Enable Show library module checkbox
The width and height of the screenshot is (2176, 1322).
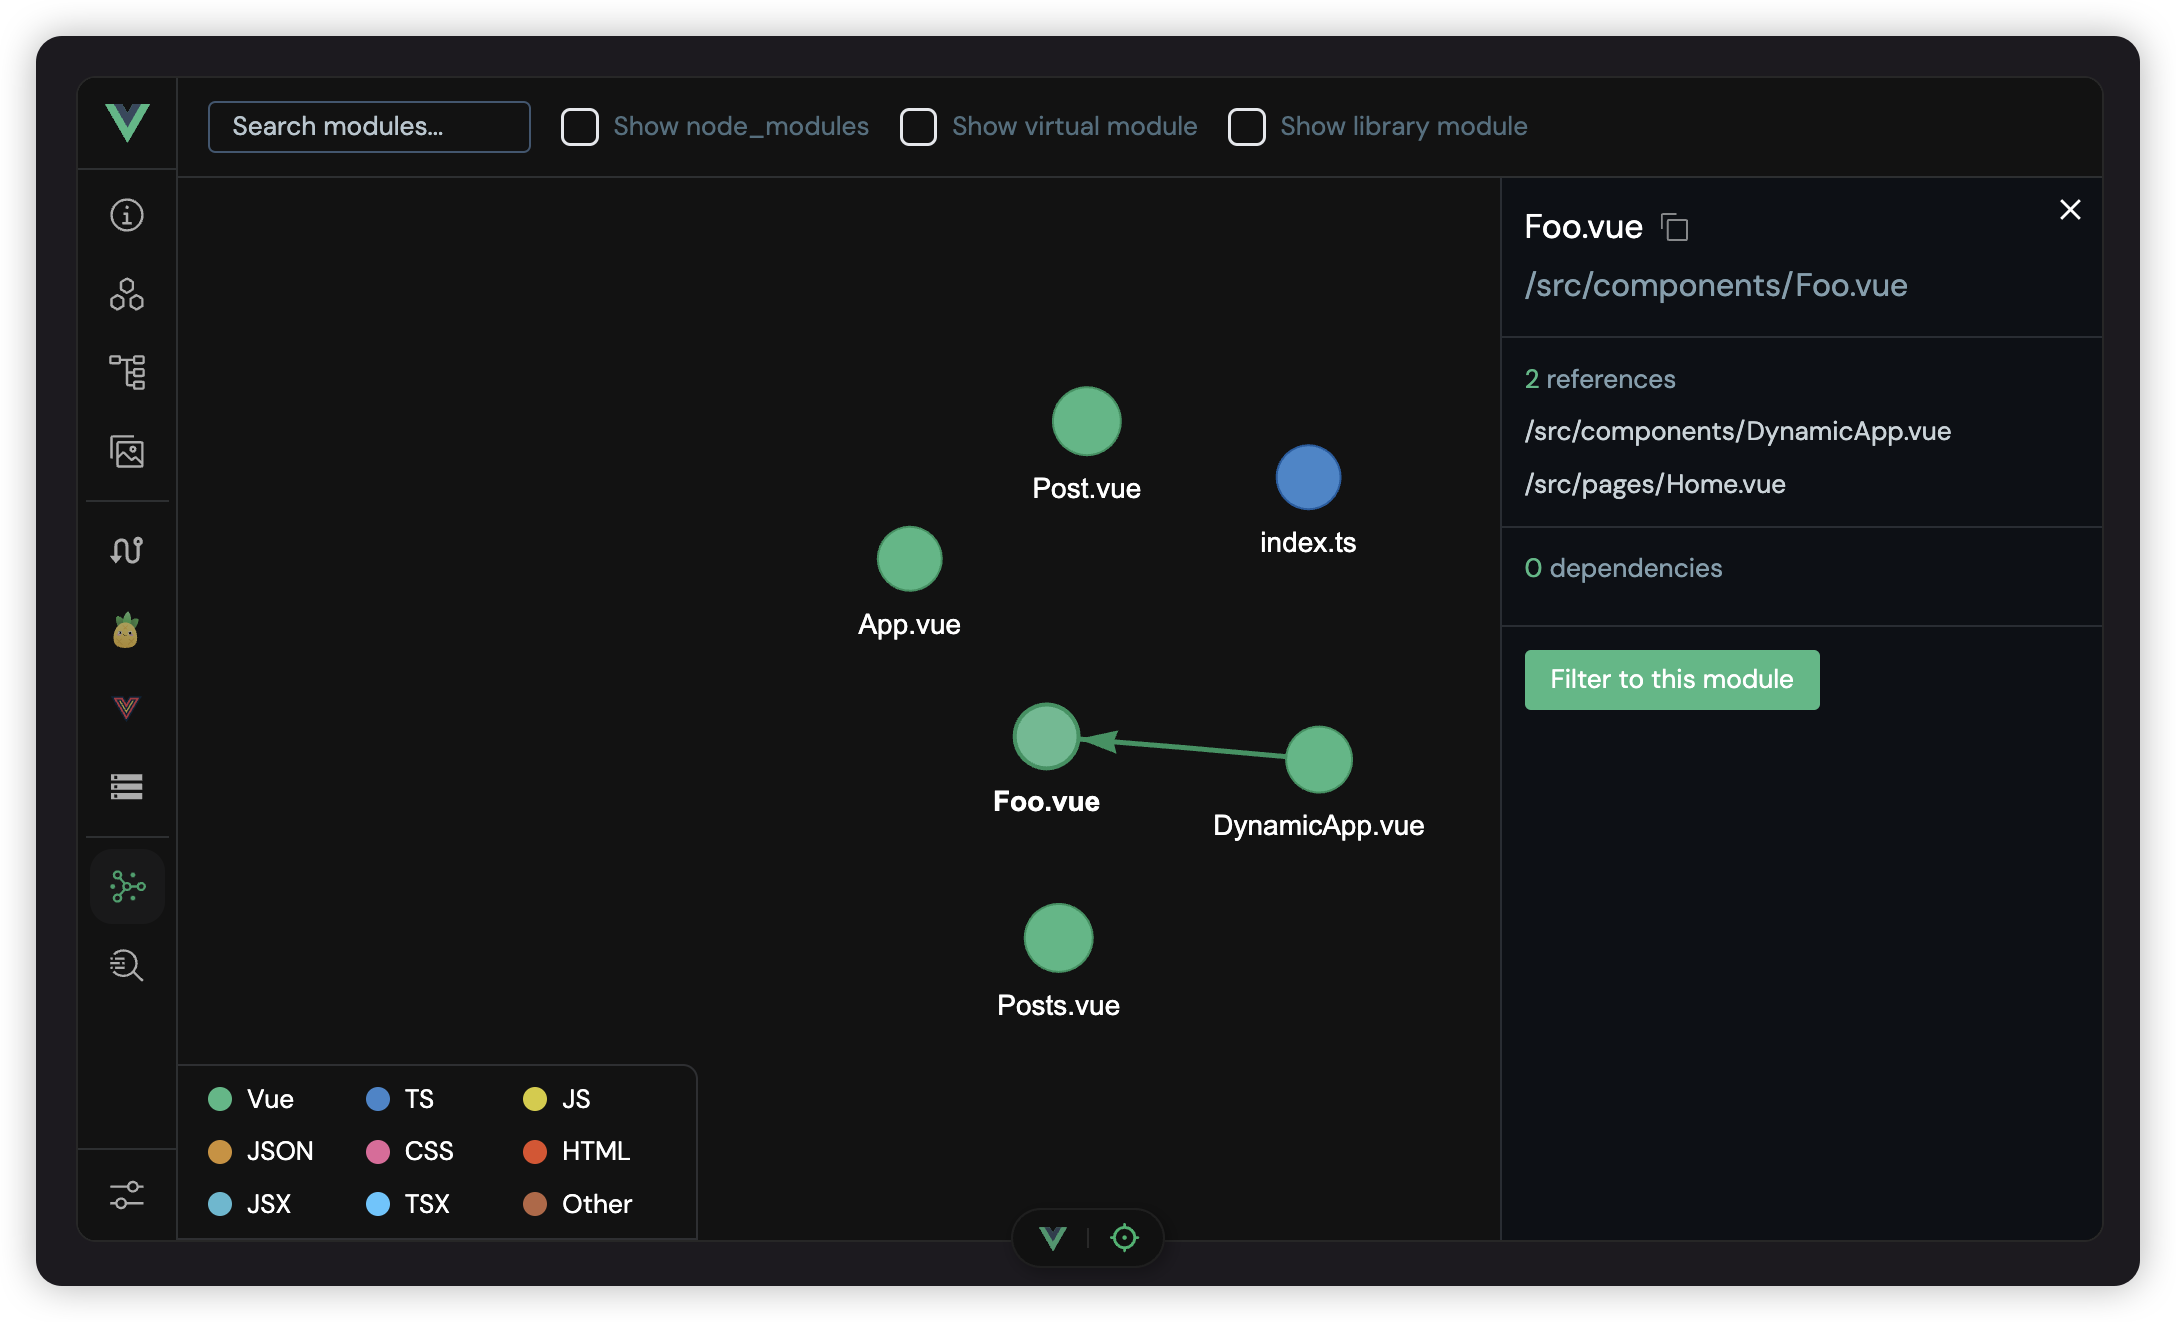[x=1247, y=127]
